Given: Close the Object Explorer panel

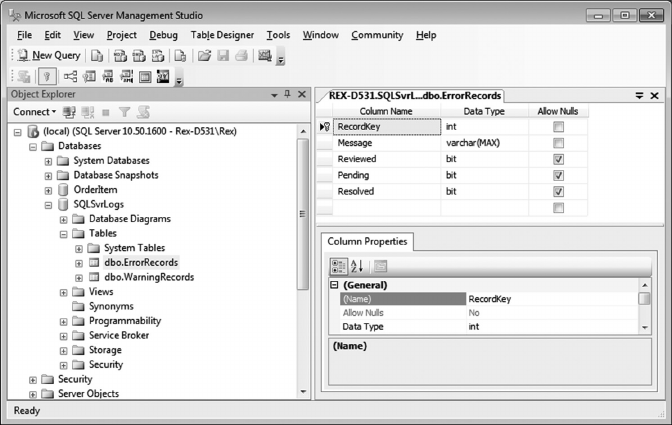Looking at the screenshot, I should coord(302,94).
